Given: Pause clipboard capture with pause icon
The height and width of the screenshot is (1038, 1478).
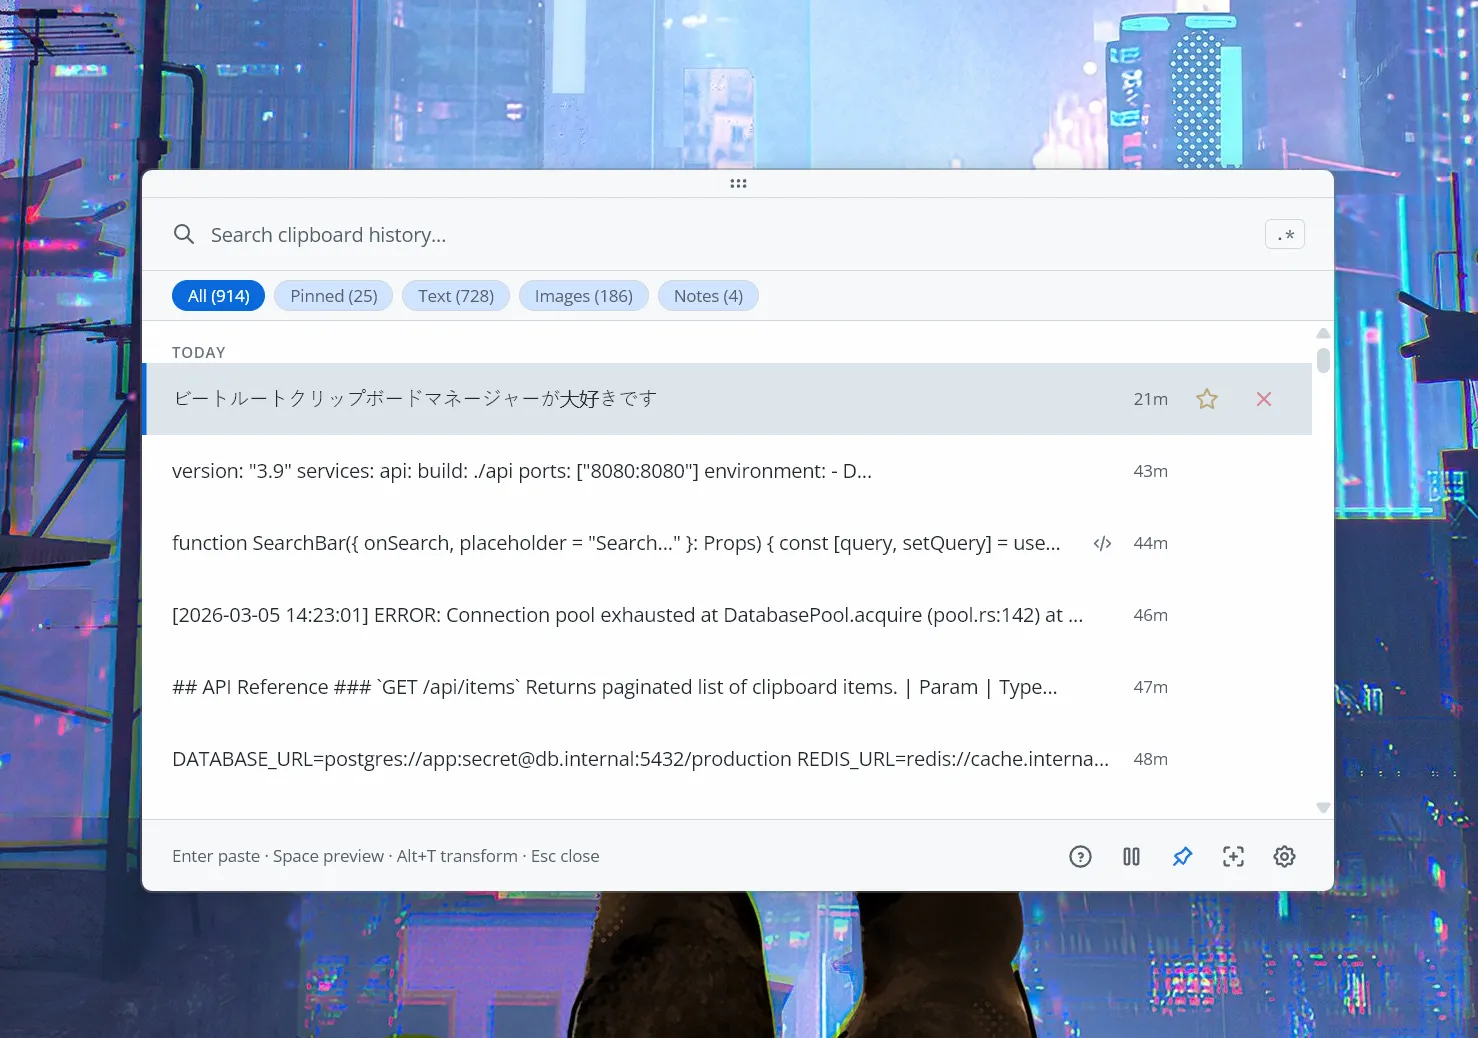Looking at the screenshot, I should click(x=1131, y=856).
